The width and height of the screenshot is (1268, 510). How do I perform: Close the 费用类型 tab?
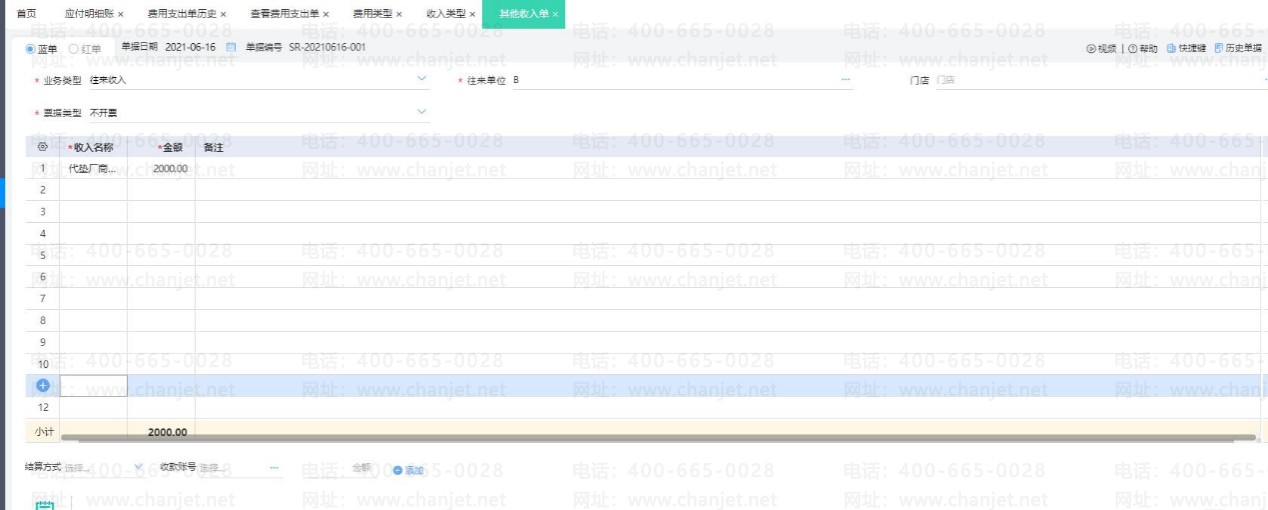(x=400, y=14)
